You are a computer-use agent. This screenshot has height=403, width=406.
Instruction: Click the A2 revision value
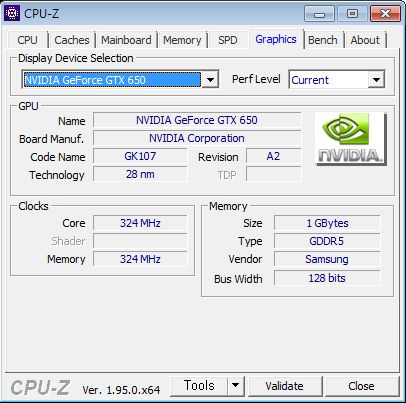(273, 156)
